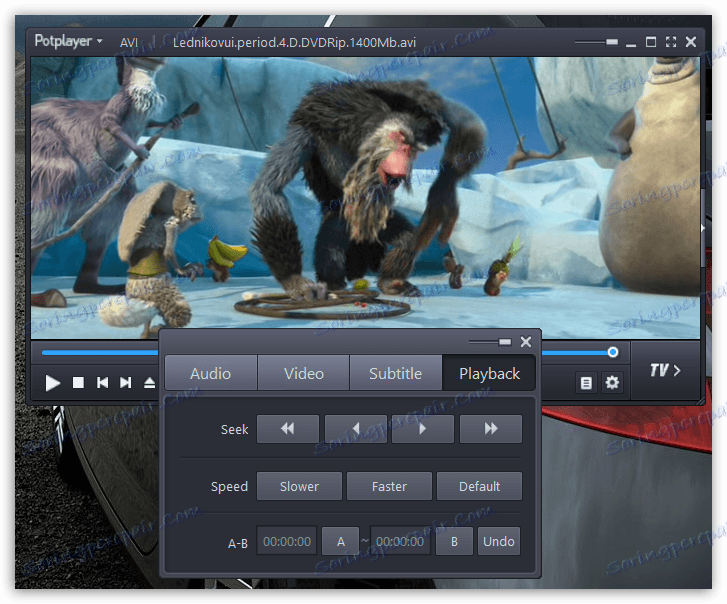727x604 pixels.
Task: Jump to the previous file
Action: click(x=102, y=383)
